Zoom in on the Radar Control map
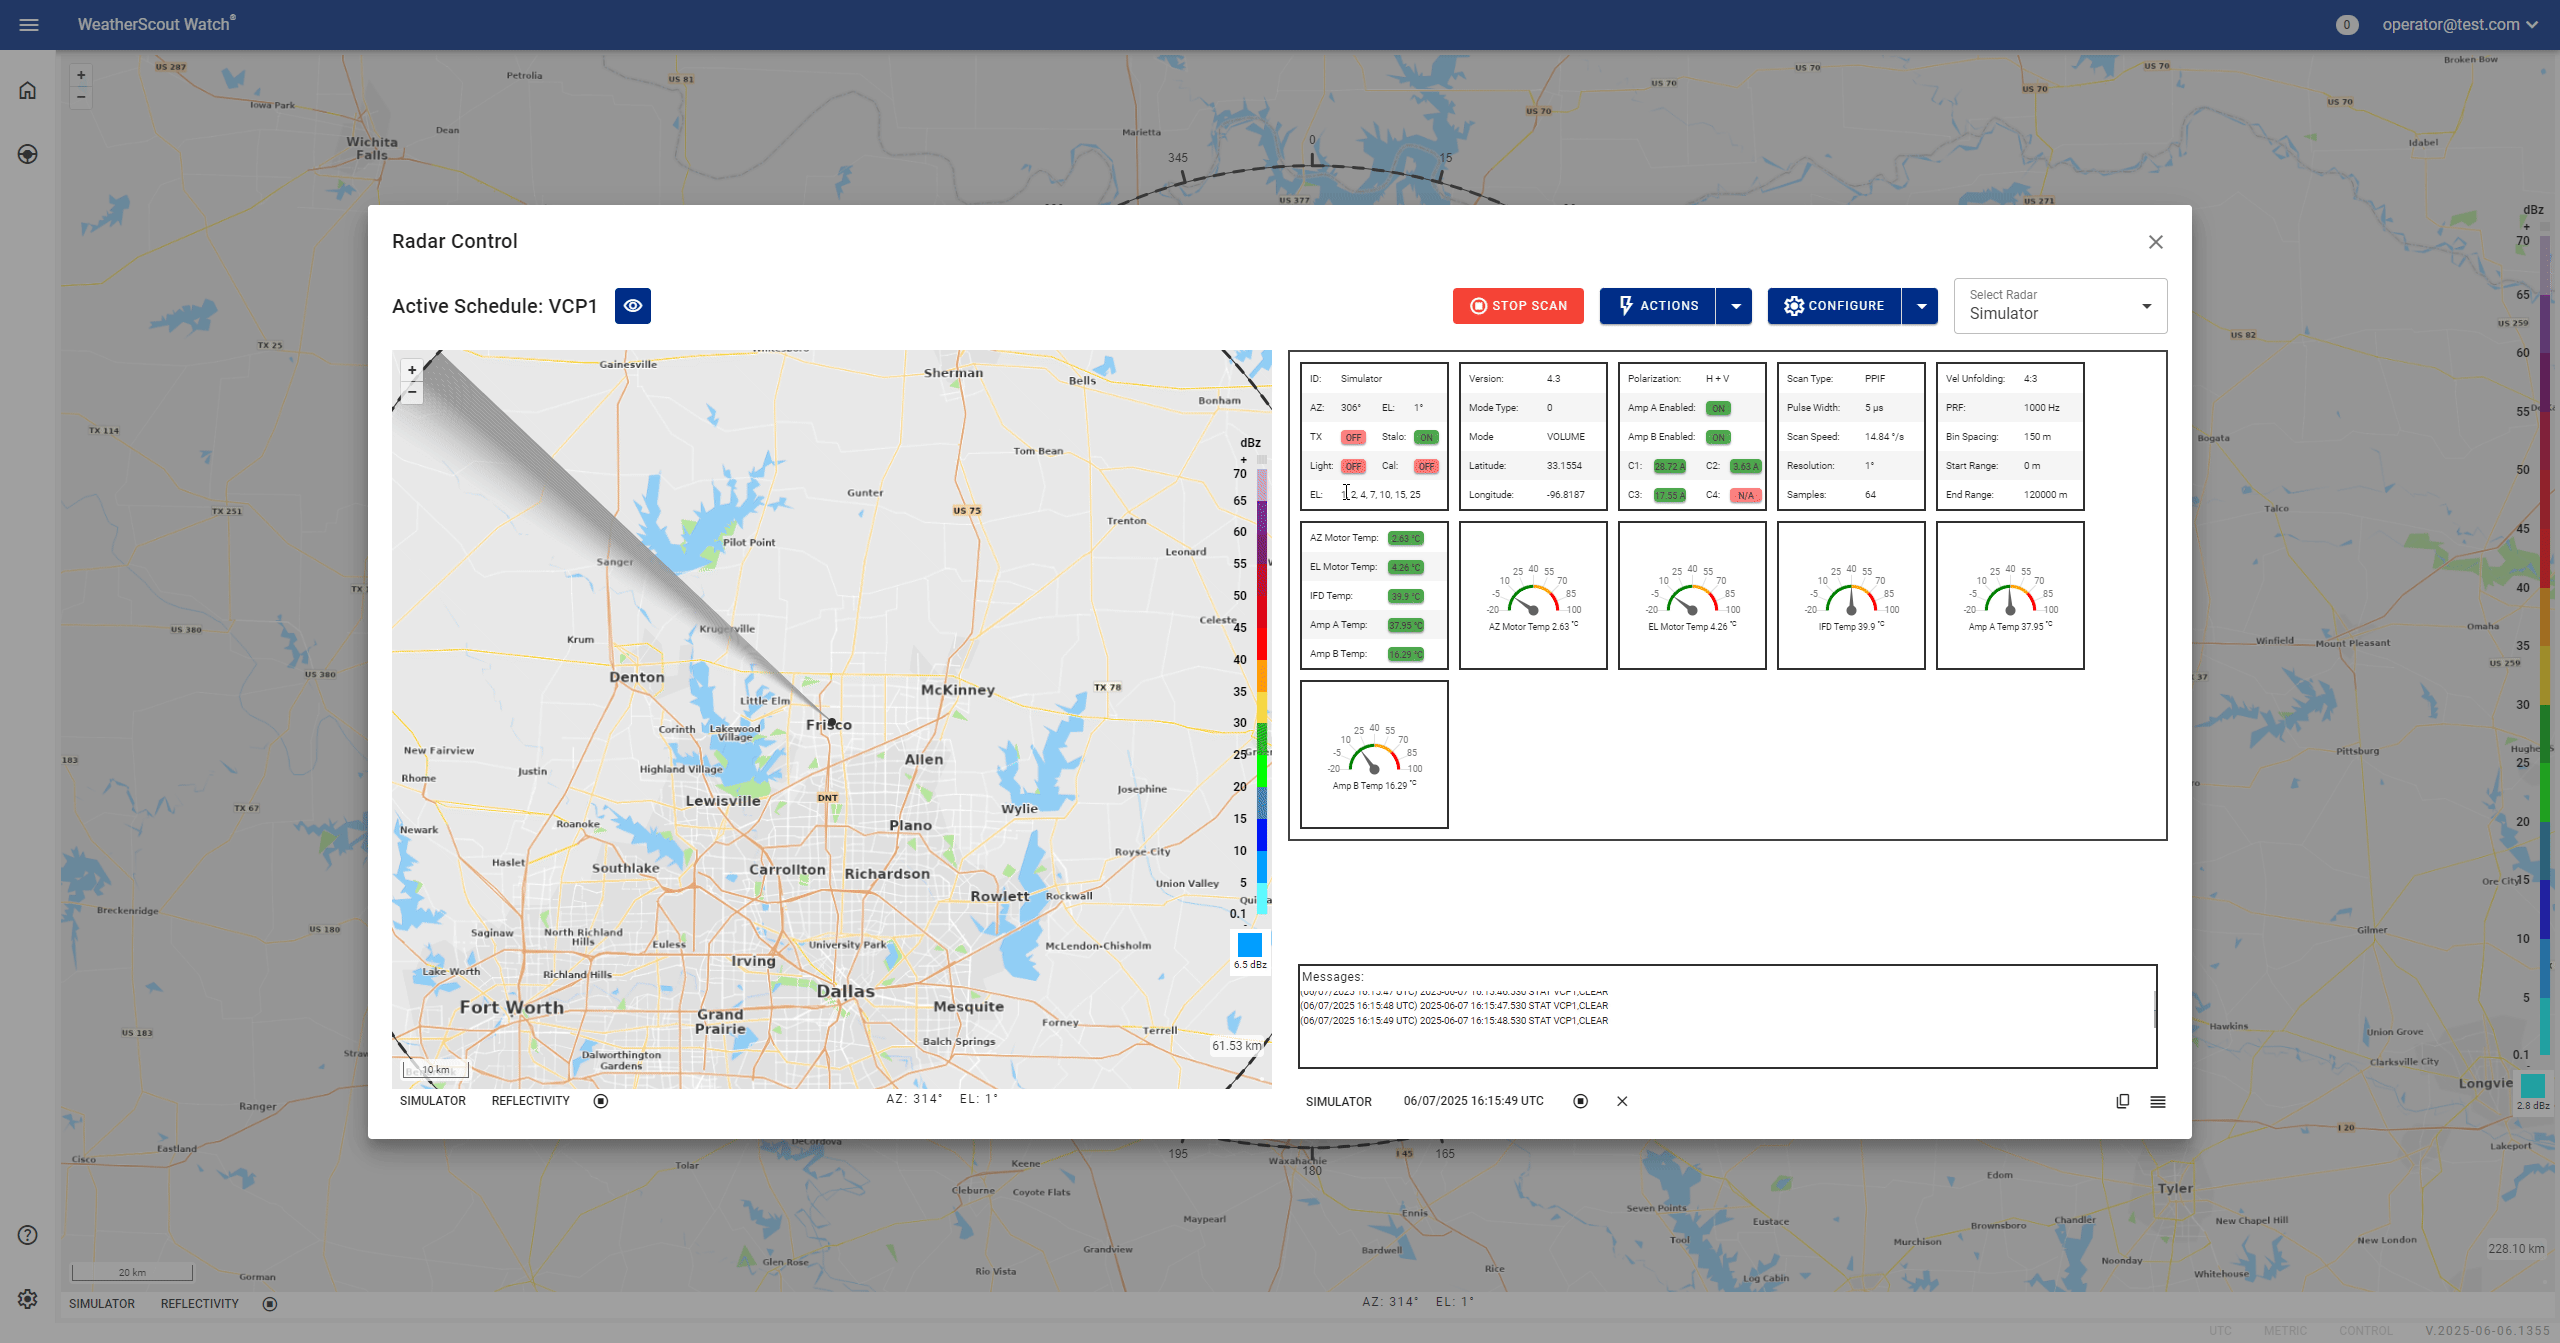This screenshot has width=2560, height=1343. point(412,370)
